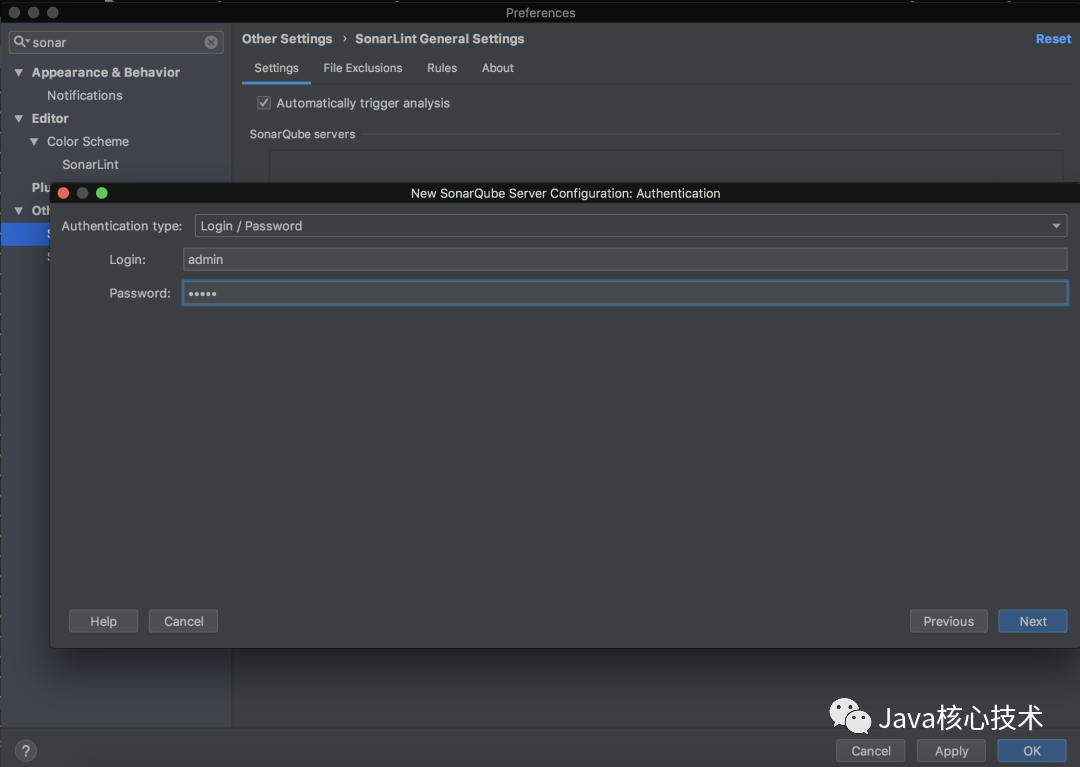
Task: Click the sonar search input
Action: coord(116,42)
